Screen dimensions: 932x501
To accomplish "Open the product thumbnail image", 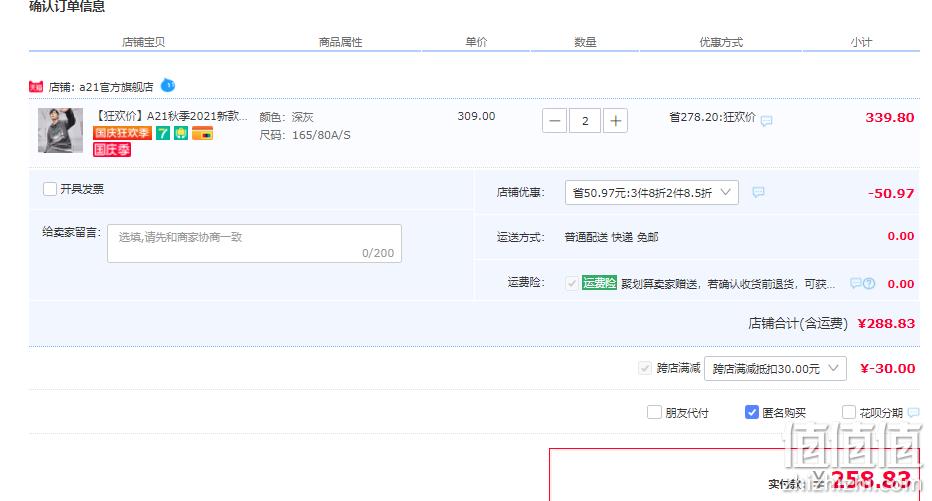I will click(61, 131).
